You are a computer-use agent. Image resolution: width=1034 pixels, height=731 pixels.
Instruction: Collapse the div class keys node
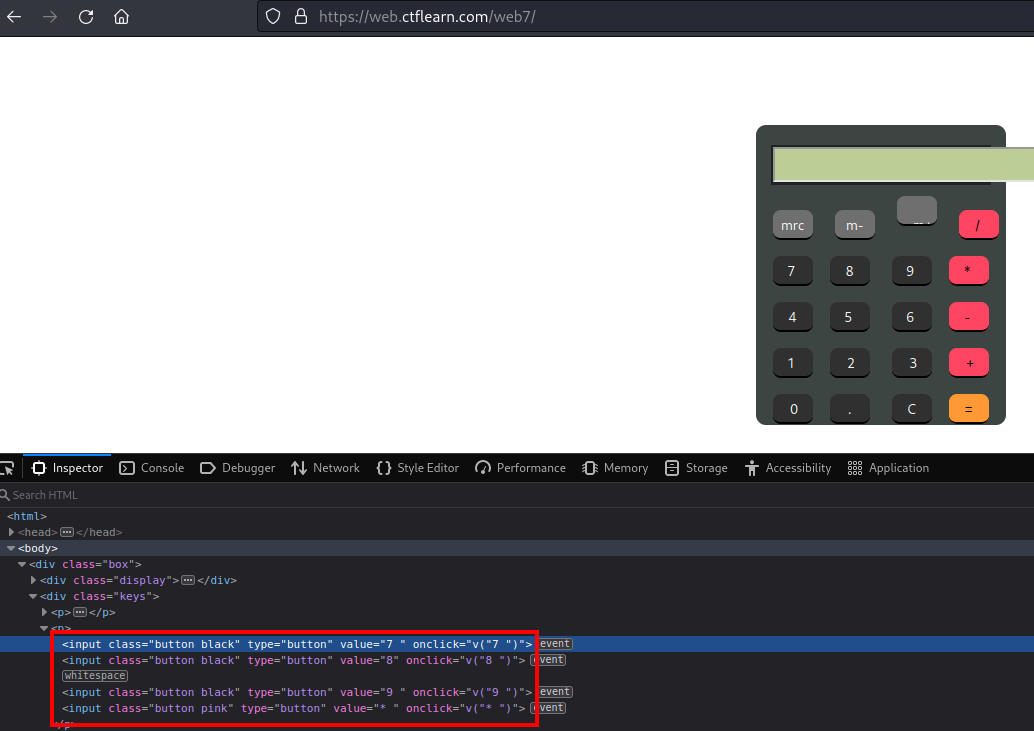(34, 596)
